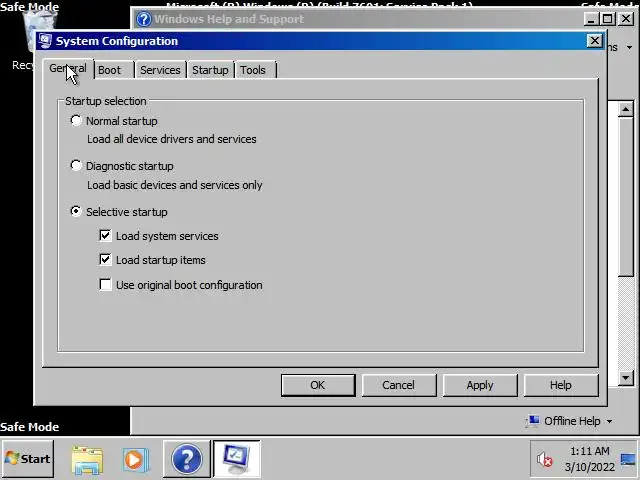The width and height of the screenshot is (640, 480).
Task: Close the Windows Help and Support window
Action: tap(626, 19)
